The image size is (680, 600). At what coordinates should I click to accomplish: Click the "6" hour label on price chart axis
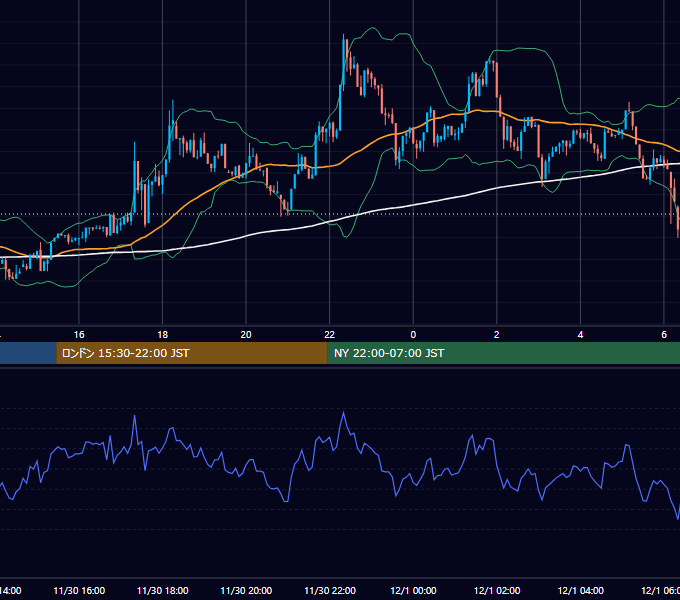pos(664,335)
